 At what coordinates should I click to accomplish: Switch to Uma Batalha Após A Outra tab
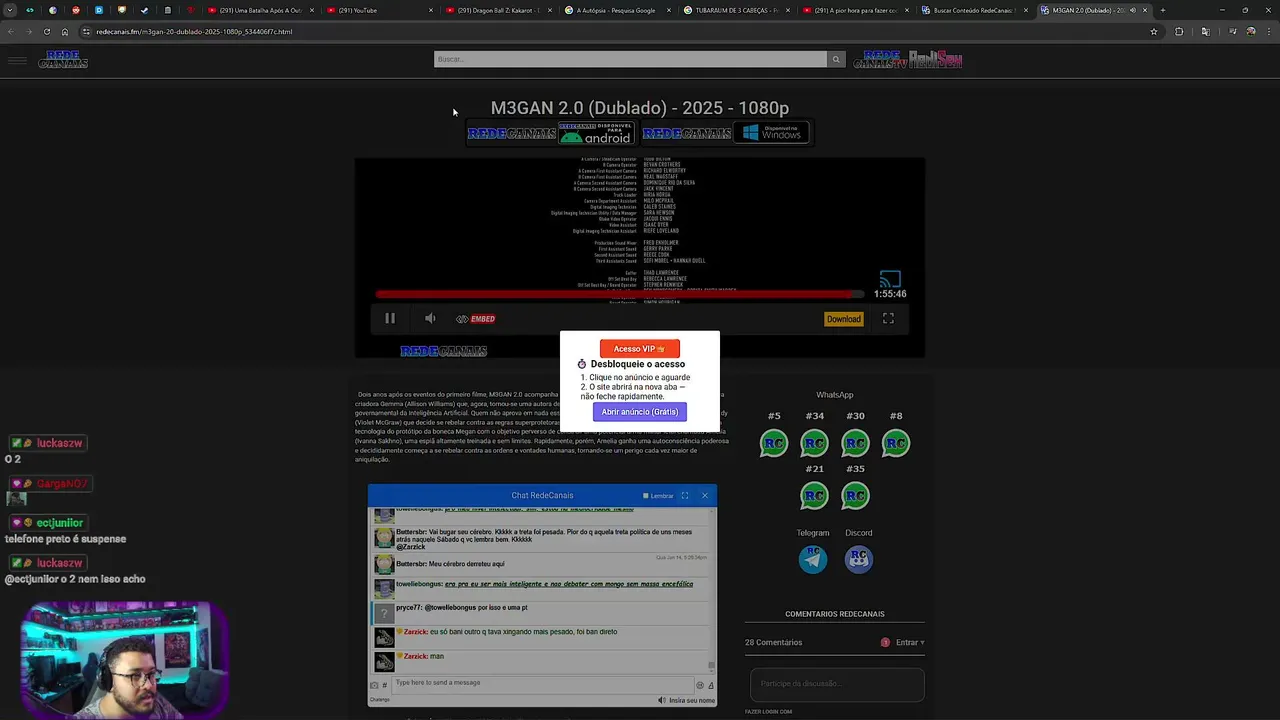pyautogui.click(x=260, y=10)
